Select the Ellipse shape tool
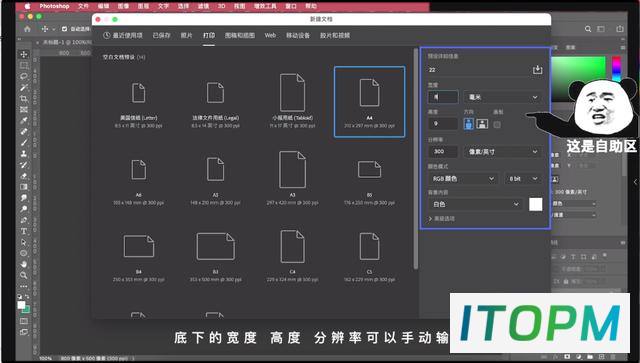Image resolution: width=640 pixels, height=363 pixels. 24,253
